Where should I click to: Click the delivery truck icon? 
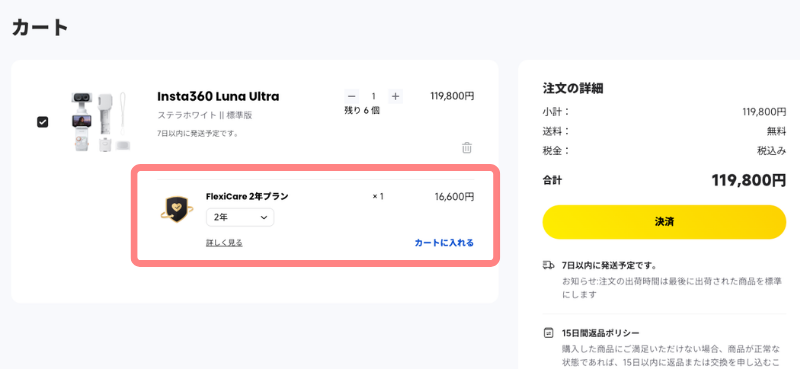[x=548, y=265]
